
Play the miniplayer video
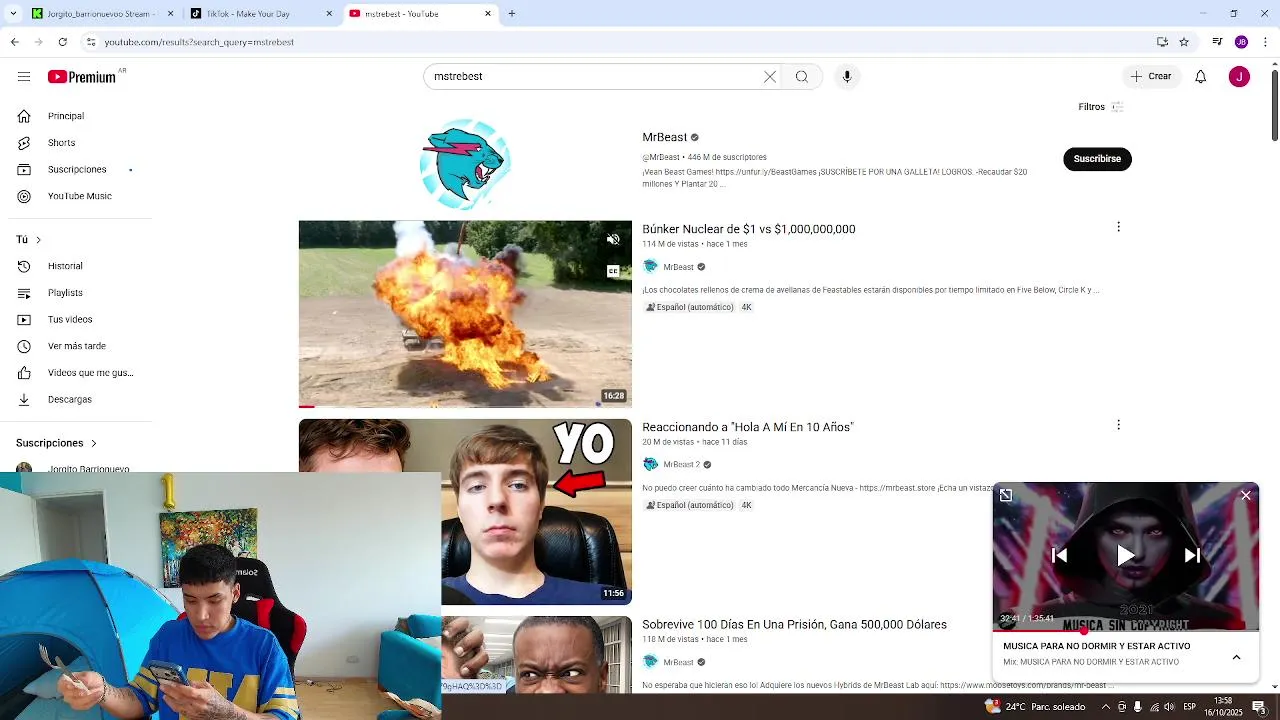1126,556
